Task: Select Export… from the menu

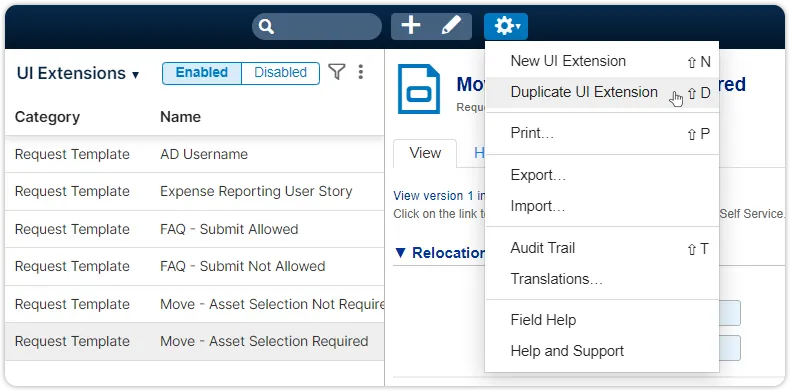Action: (602, 175)
